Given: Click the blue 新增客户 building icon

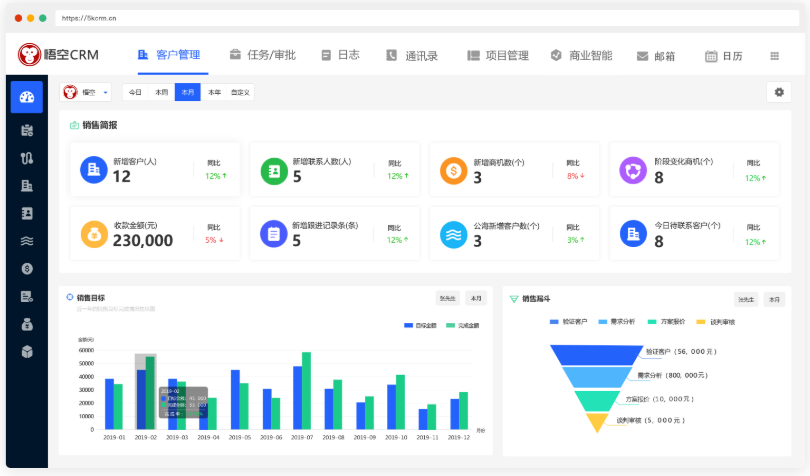Looking at the screenshot, I should click(94, 170).
